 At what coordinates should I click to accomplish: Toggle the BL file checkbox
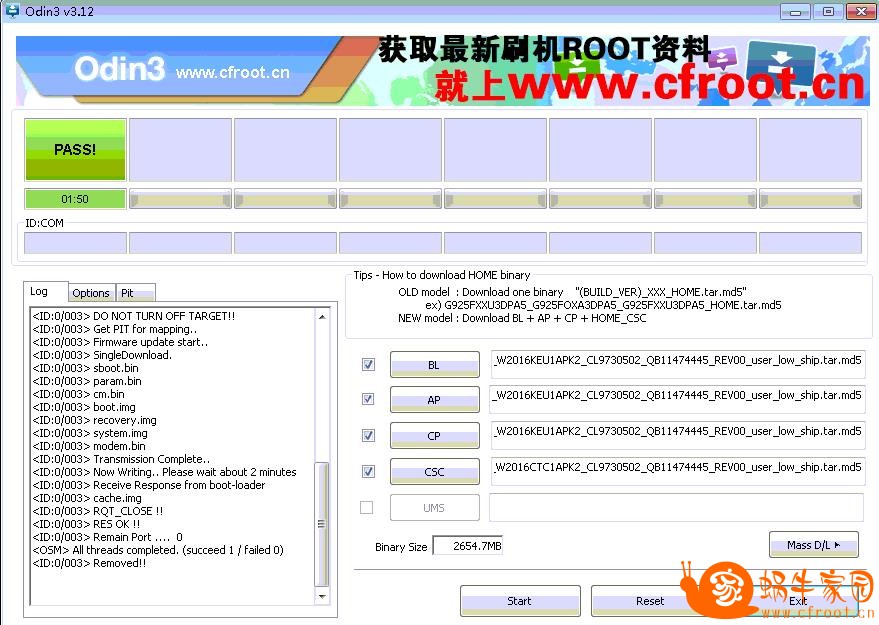[368, 364]
